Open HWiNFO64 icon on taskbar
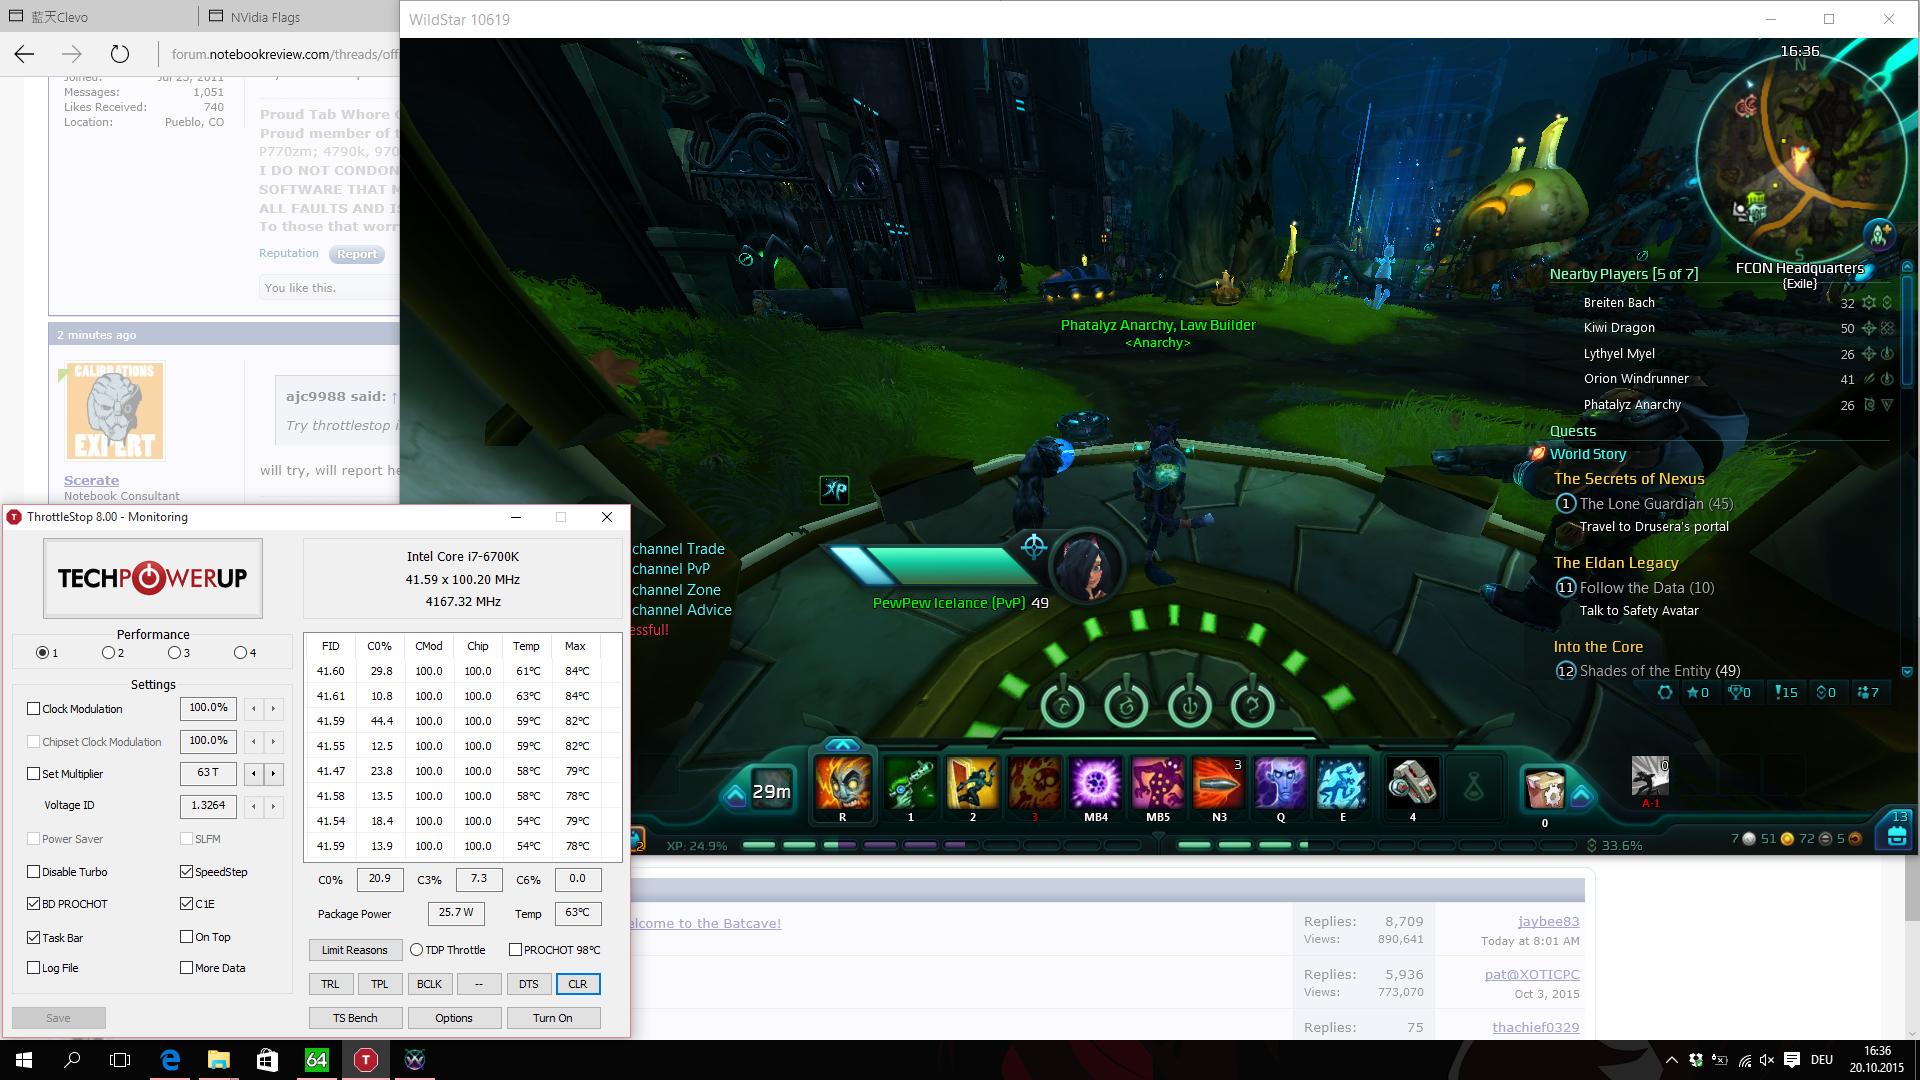Screen dimensions: 1920x1080 click(x=317, y=1059)
